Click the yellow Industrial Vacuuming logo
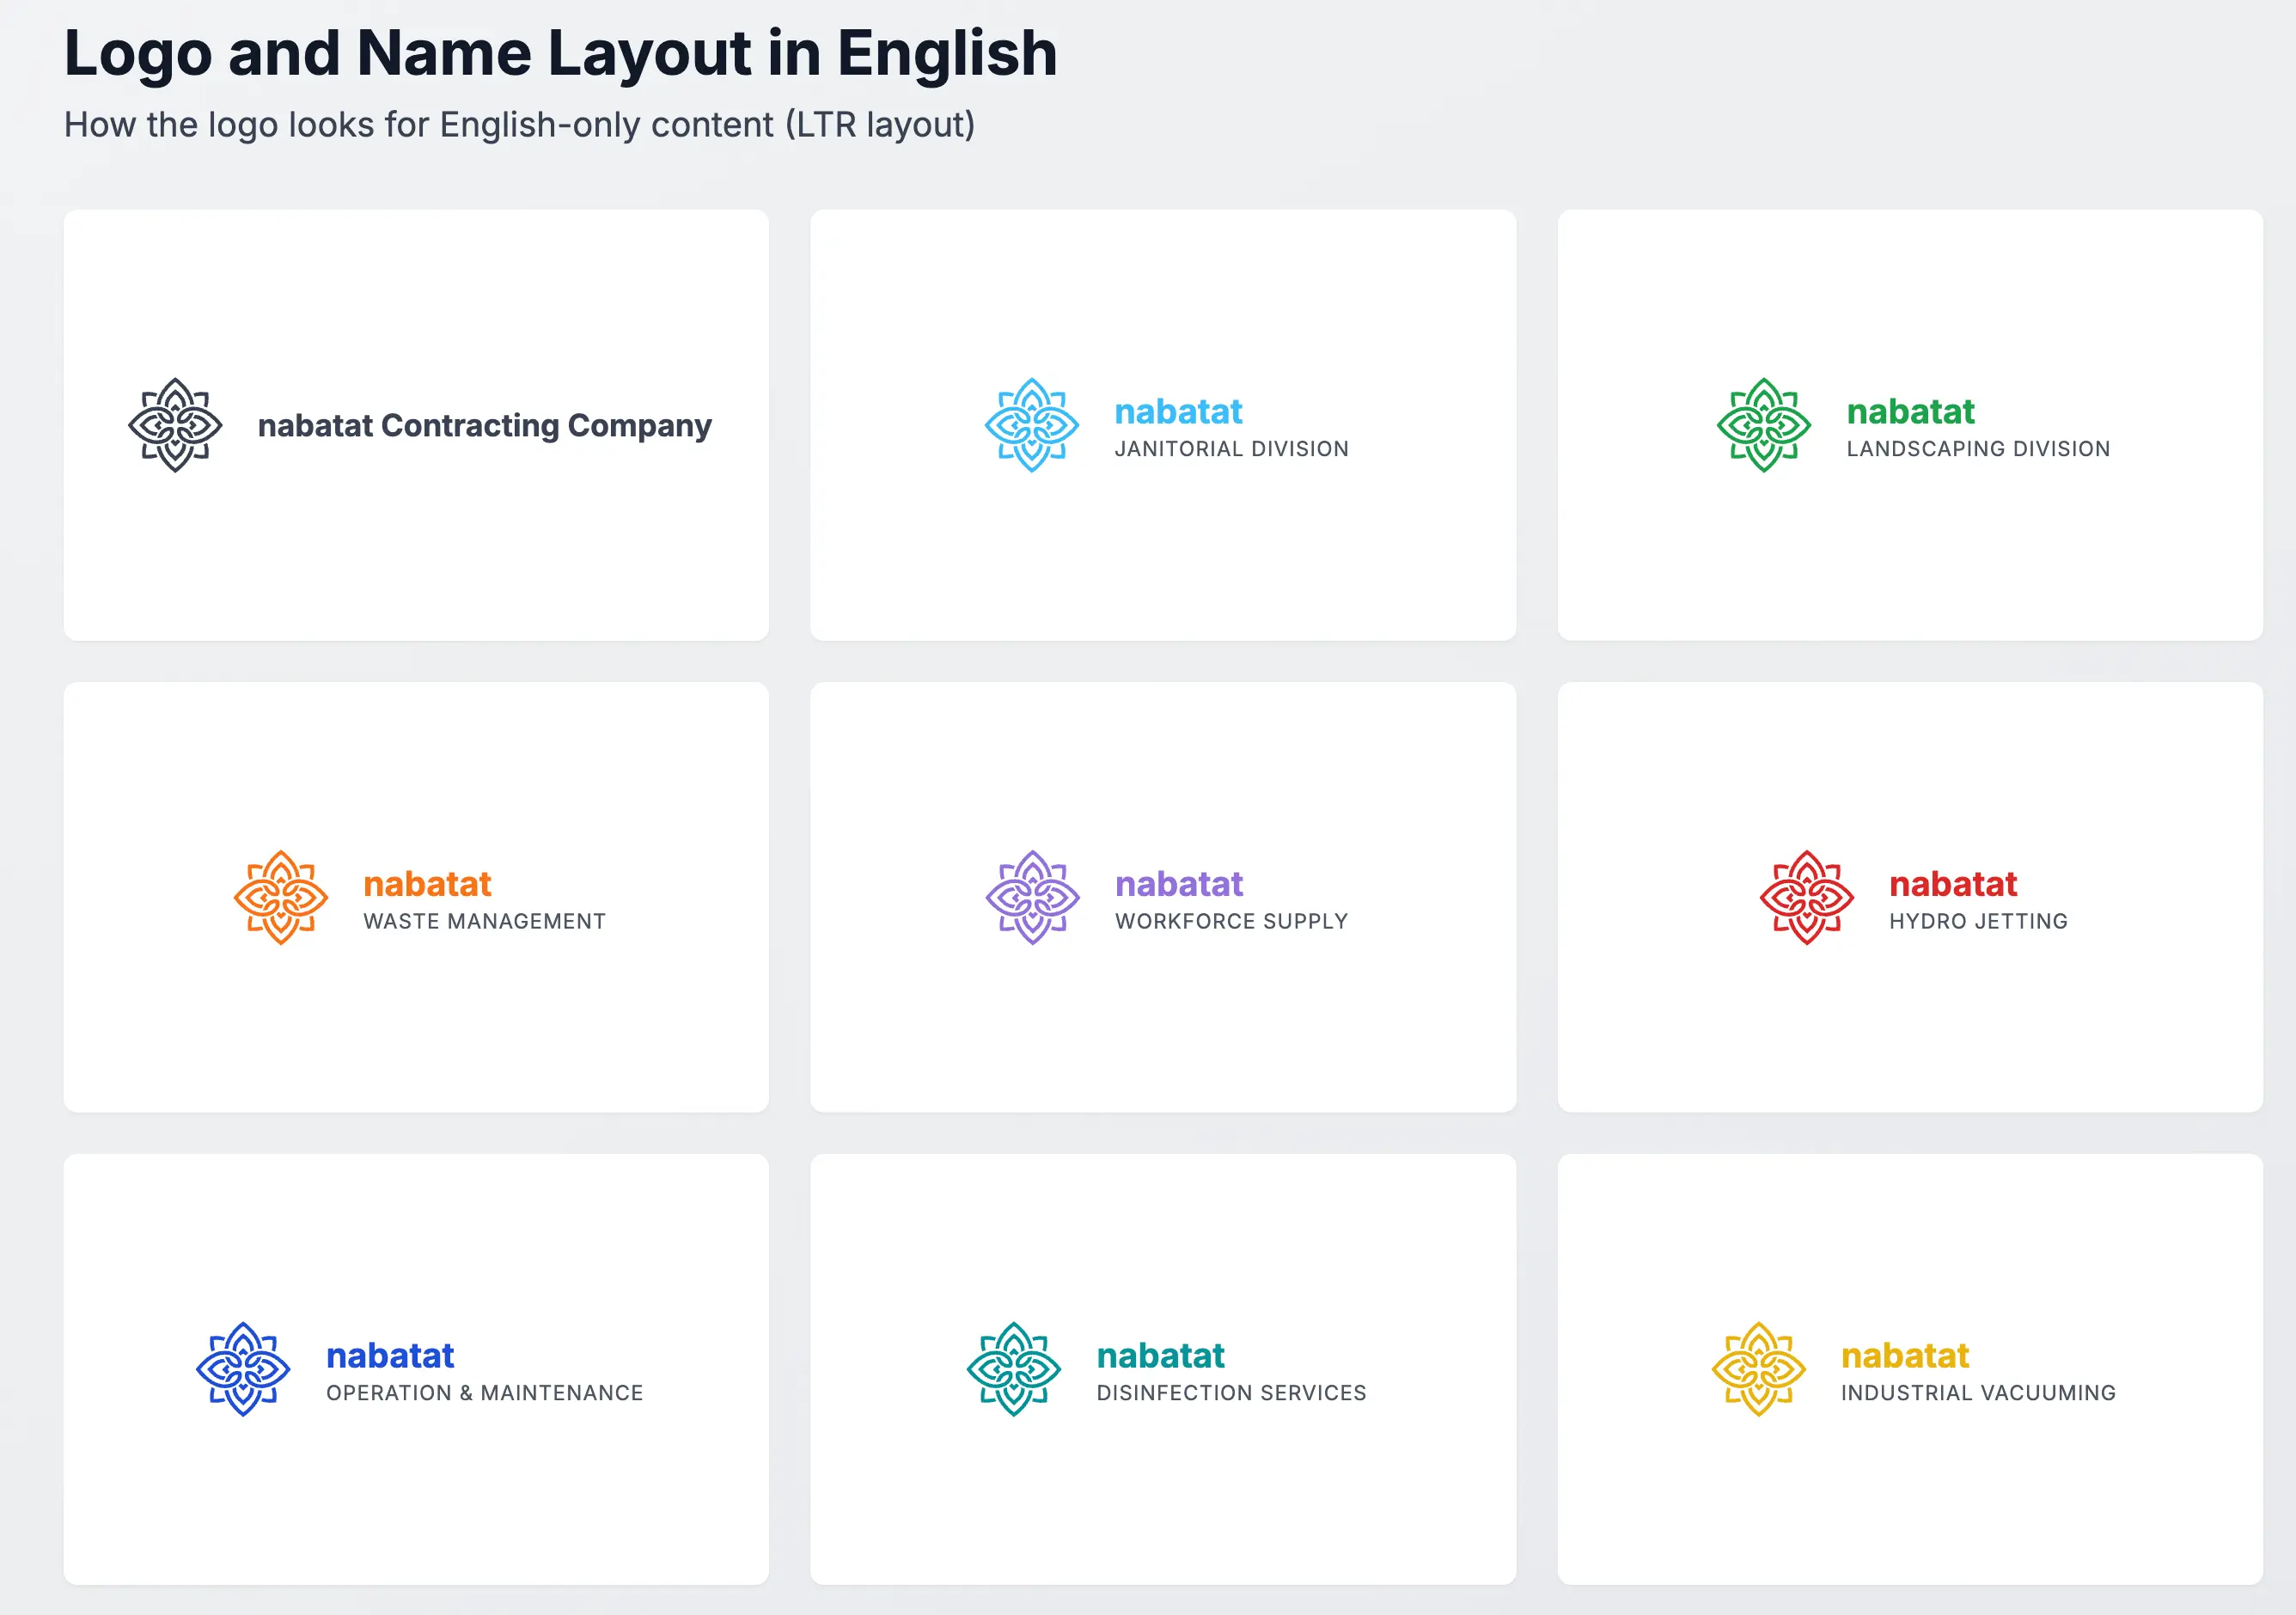 pyautogui.click(x=1758, y=1369)
